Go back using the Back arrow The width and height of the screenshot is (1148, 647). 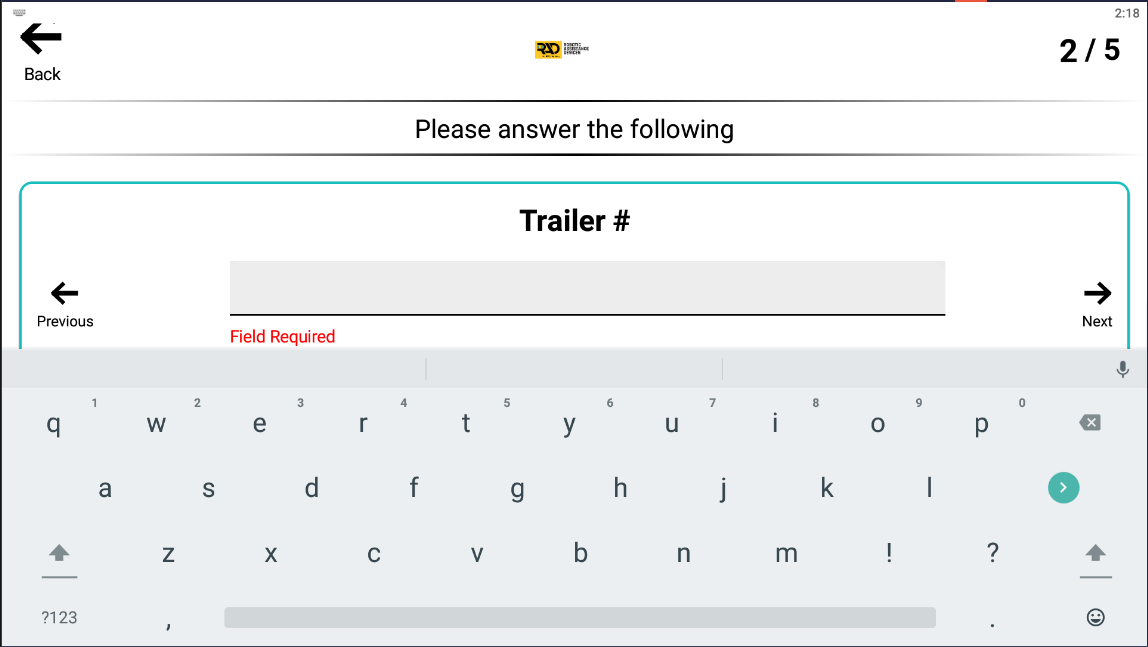pyautogui.click(x=41, y=40)
